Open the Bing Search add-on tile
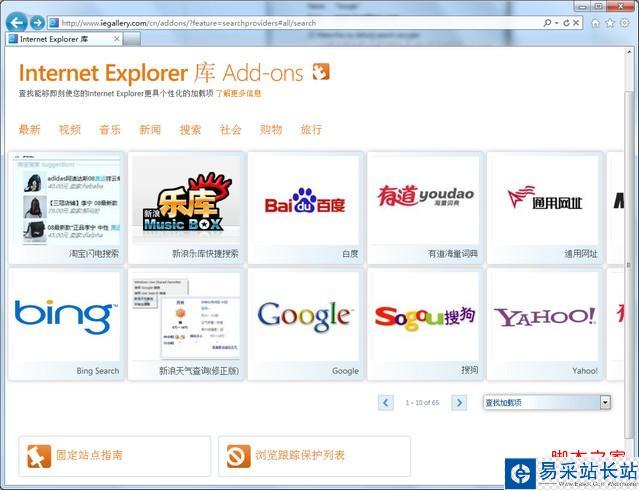This screenshot has height=490, width=639. (66, 324)
